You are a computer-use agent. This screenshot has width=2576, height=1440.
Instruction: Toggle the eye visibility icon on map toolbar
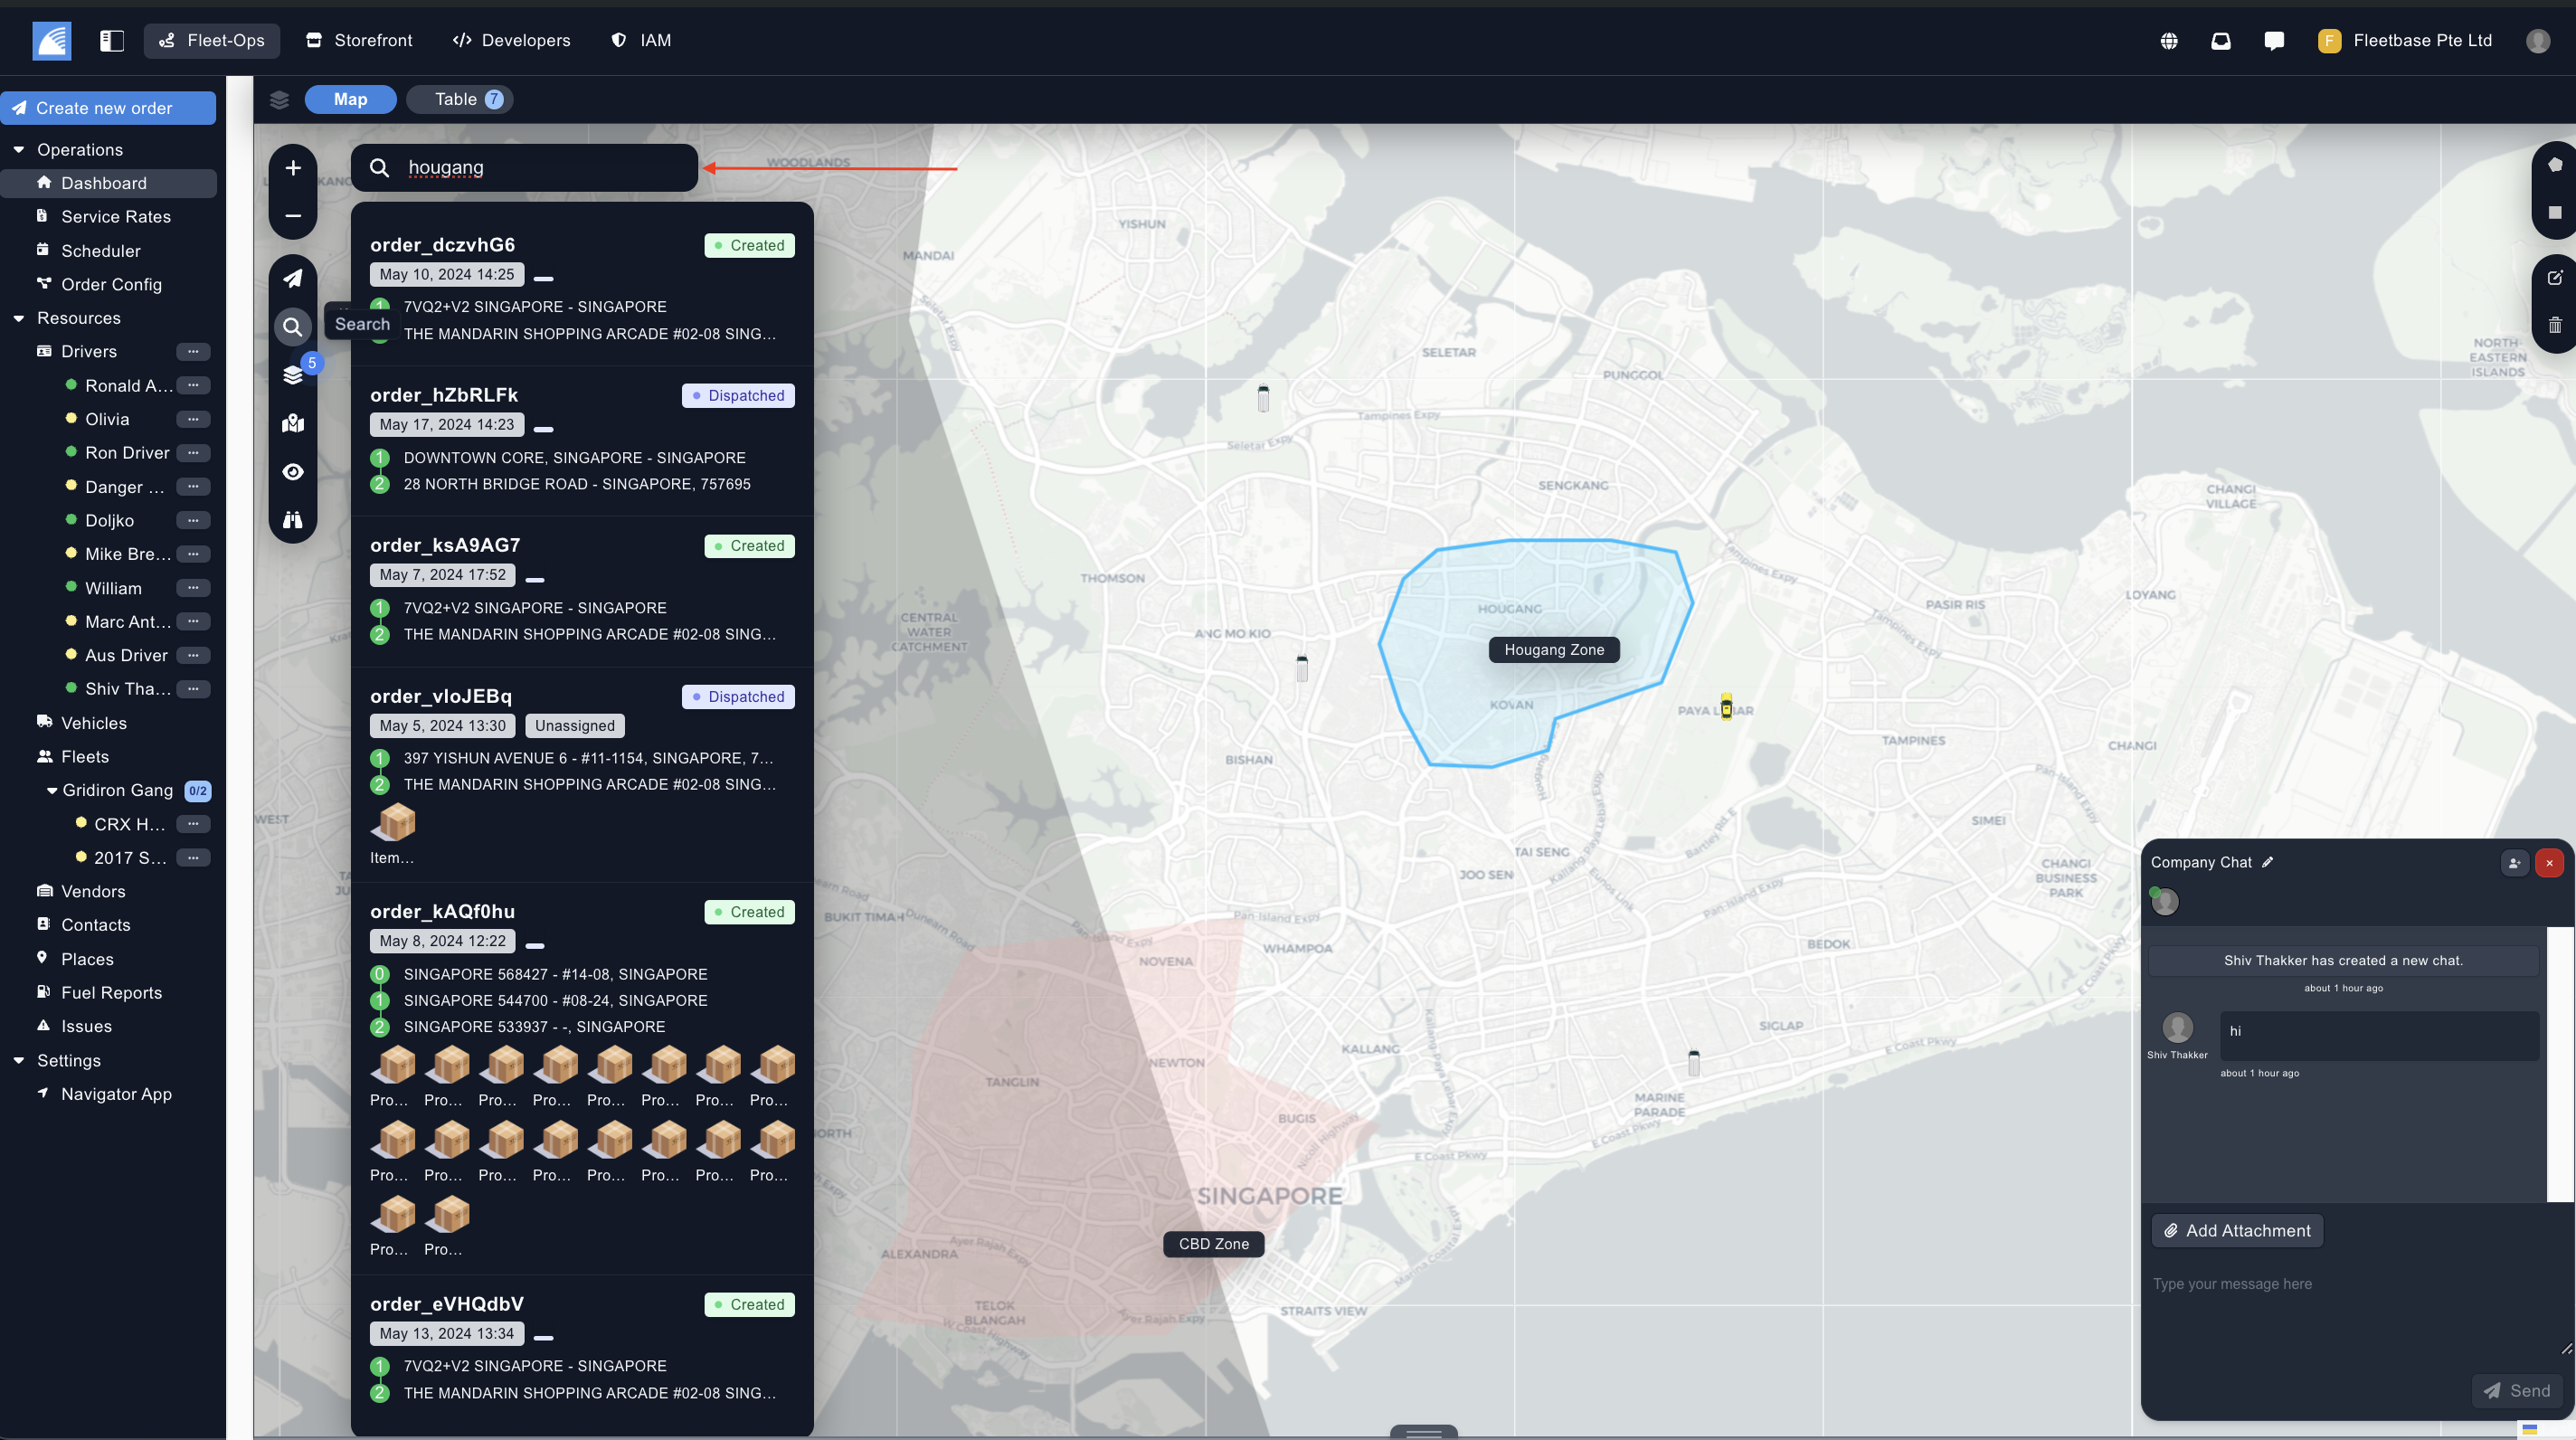(293, 471)
